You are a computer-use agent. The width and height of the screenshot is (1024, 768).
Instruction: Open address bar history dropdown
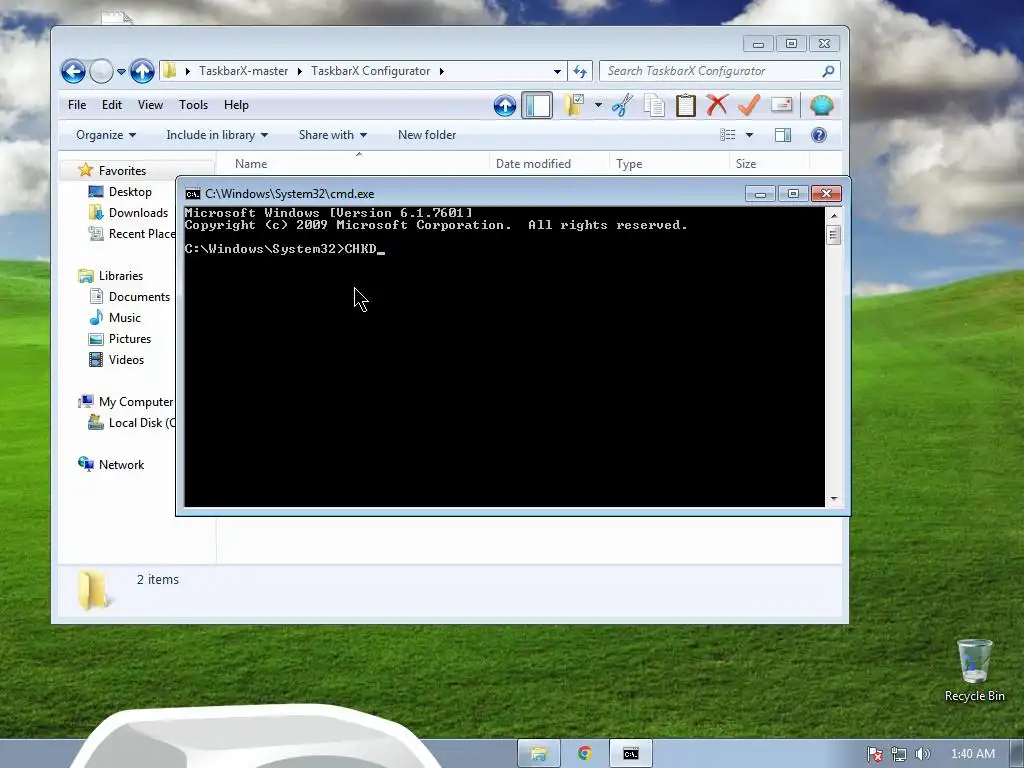pyautogui.click(x=557, y=71)
